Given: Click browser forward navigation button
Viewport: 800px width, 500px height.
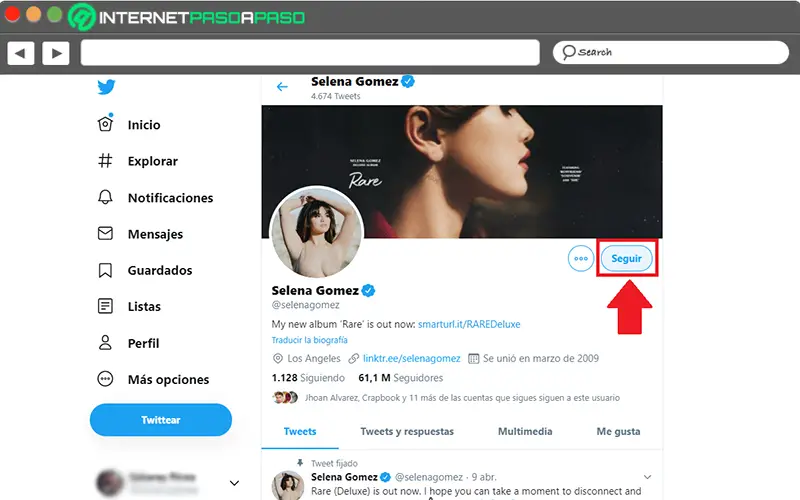Looking at the screenshot, I should click(56, 53).
